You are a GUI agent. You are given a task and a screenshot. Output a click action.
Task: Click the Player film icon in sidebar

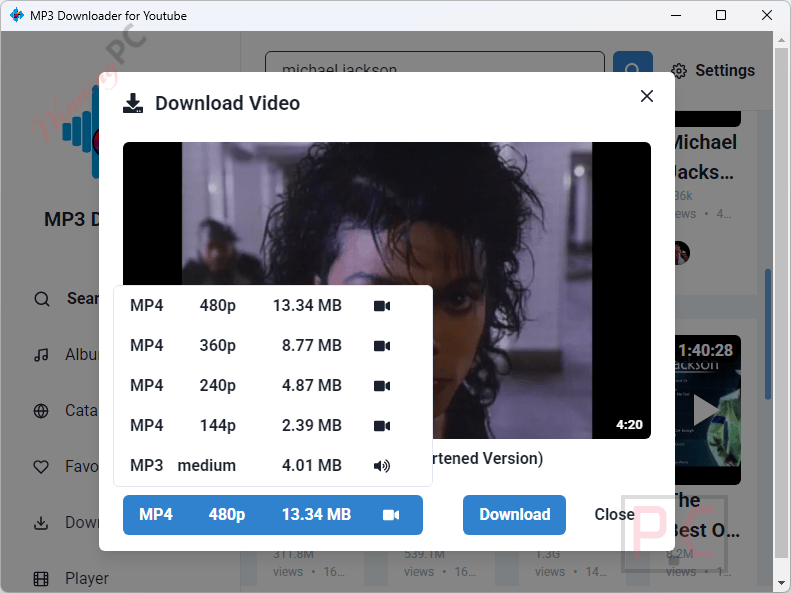pos(41,578)
